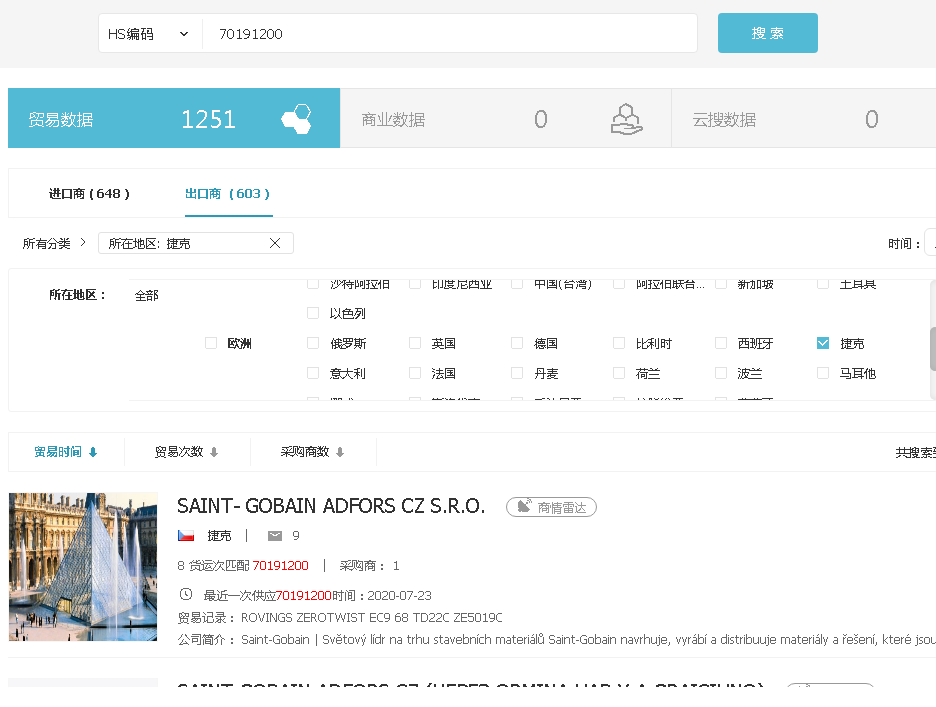Click the 贸易次数 sort arrow icon
The height and width of the screenshot is (707, 936).
(x=214, y=453)
